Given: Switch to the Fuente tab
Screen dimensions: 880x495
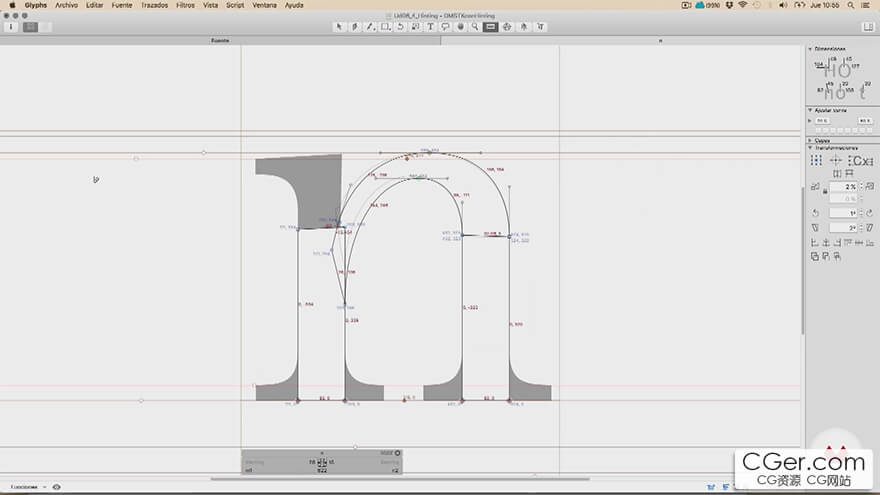Looking at the screenshot, I should [x=220, y=40].
